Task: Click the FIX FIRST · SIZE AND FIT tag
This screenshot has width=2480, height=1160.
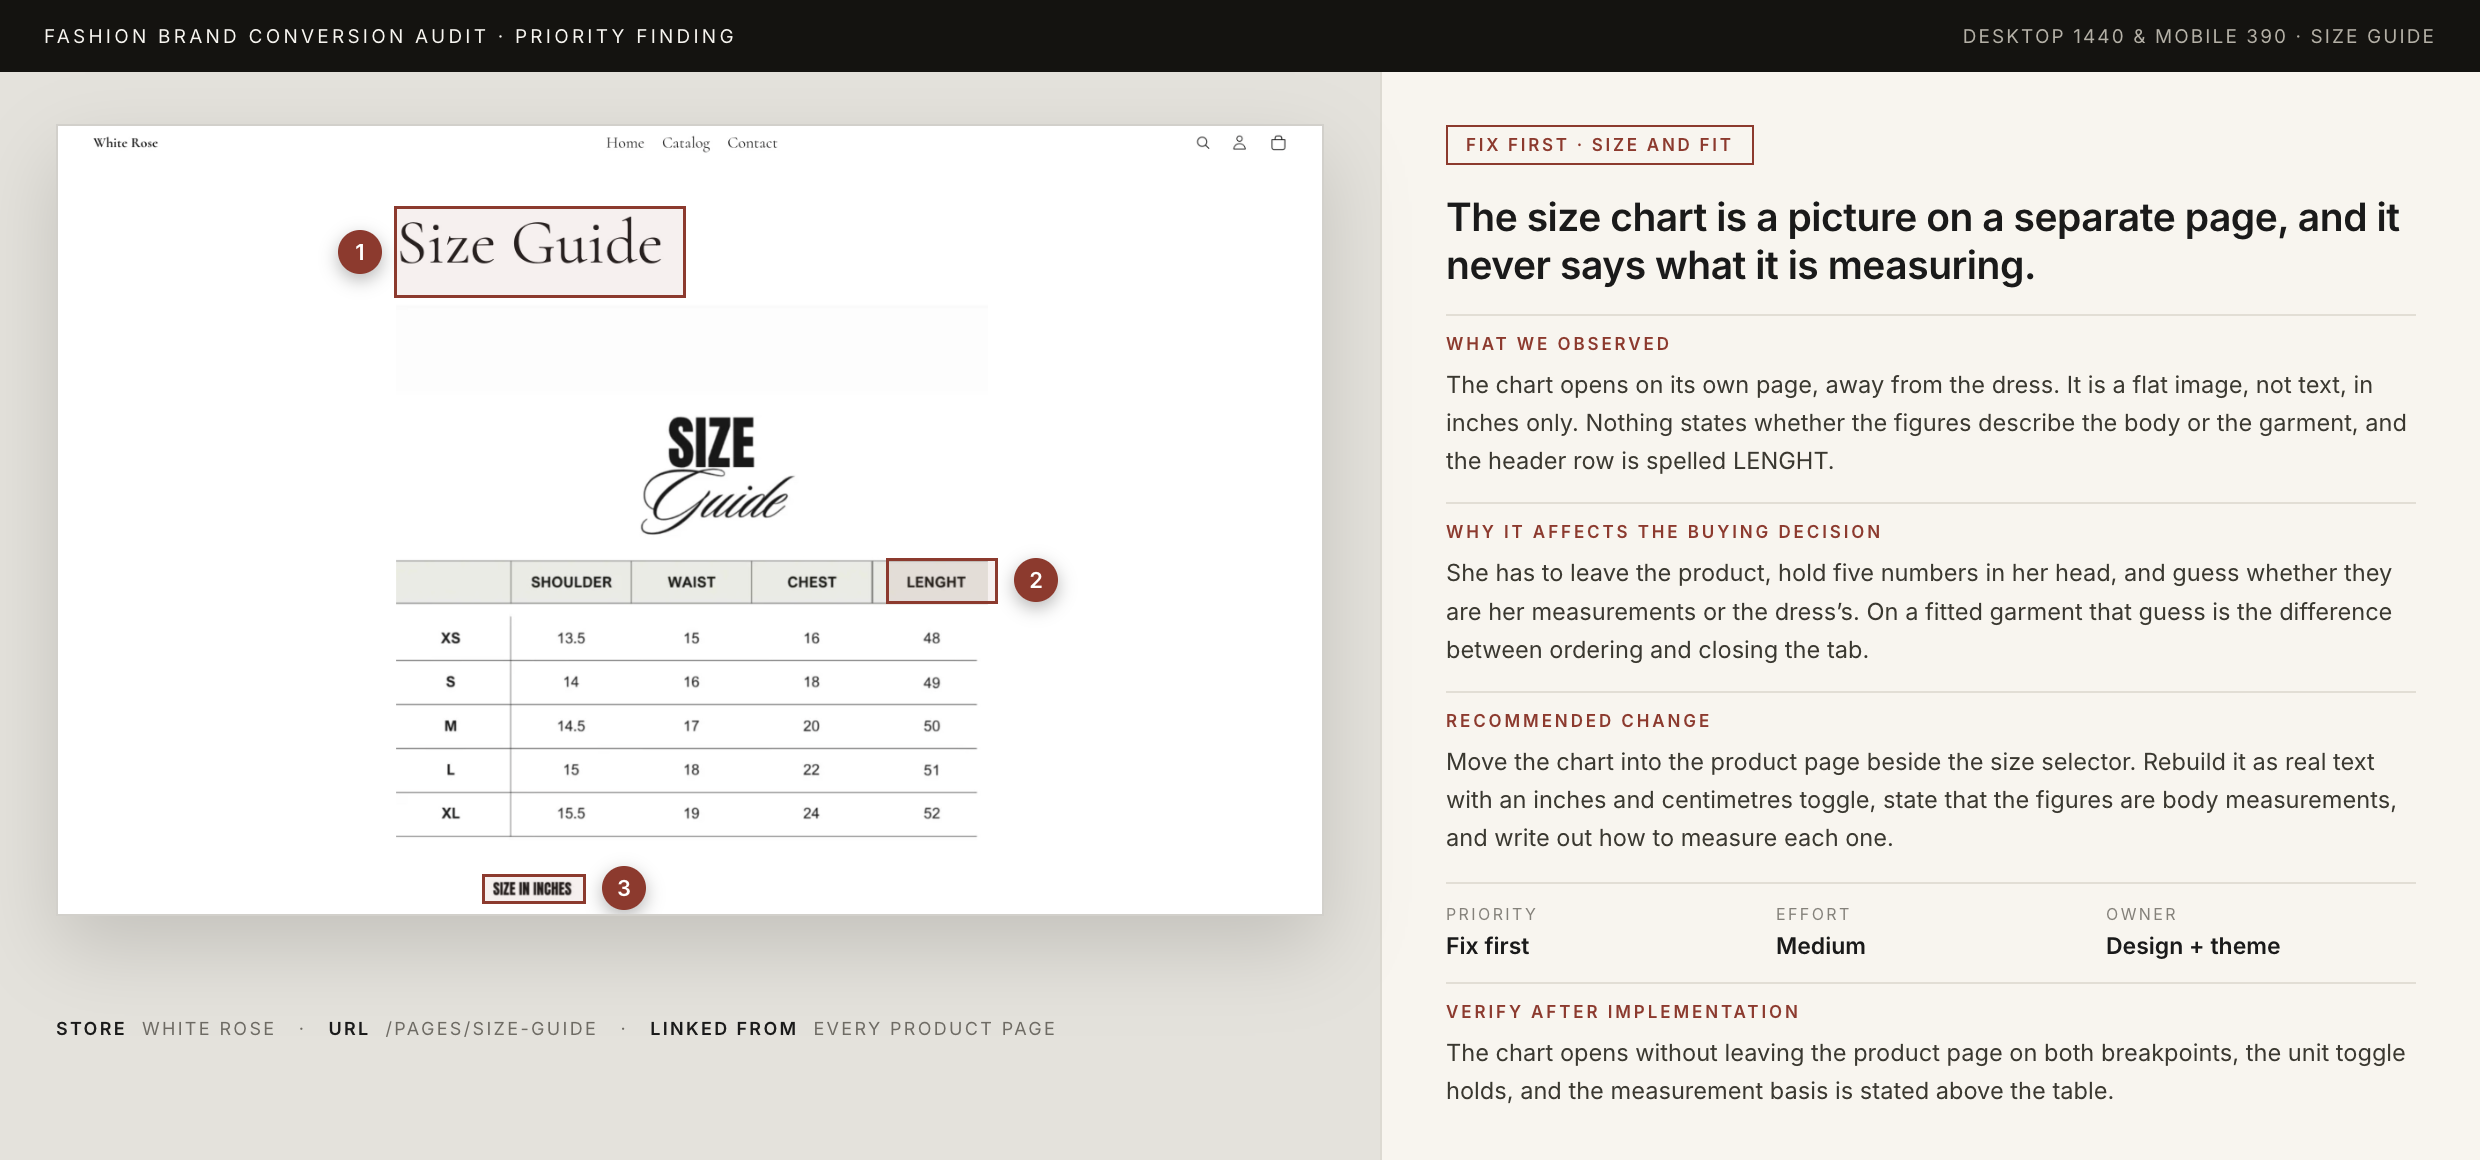Action: pyautogui.click(x=1599, y=145)
